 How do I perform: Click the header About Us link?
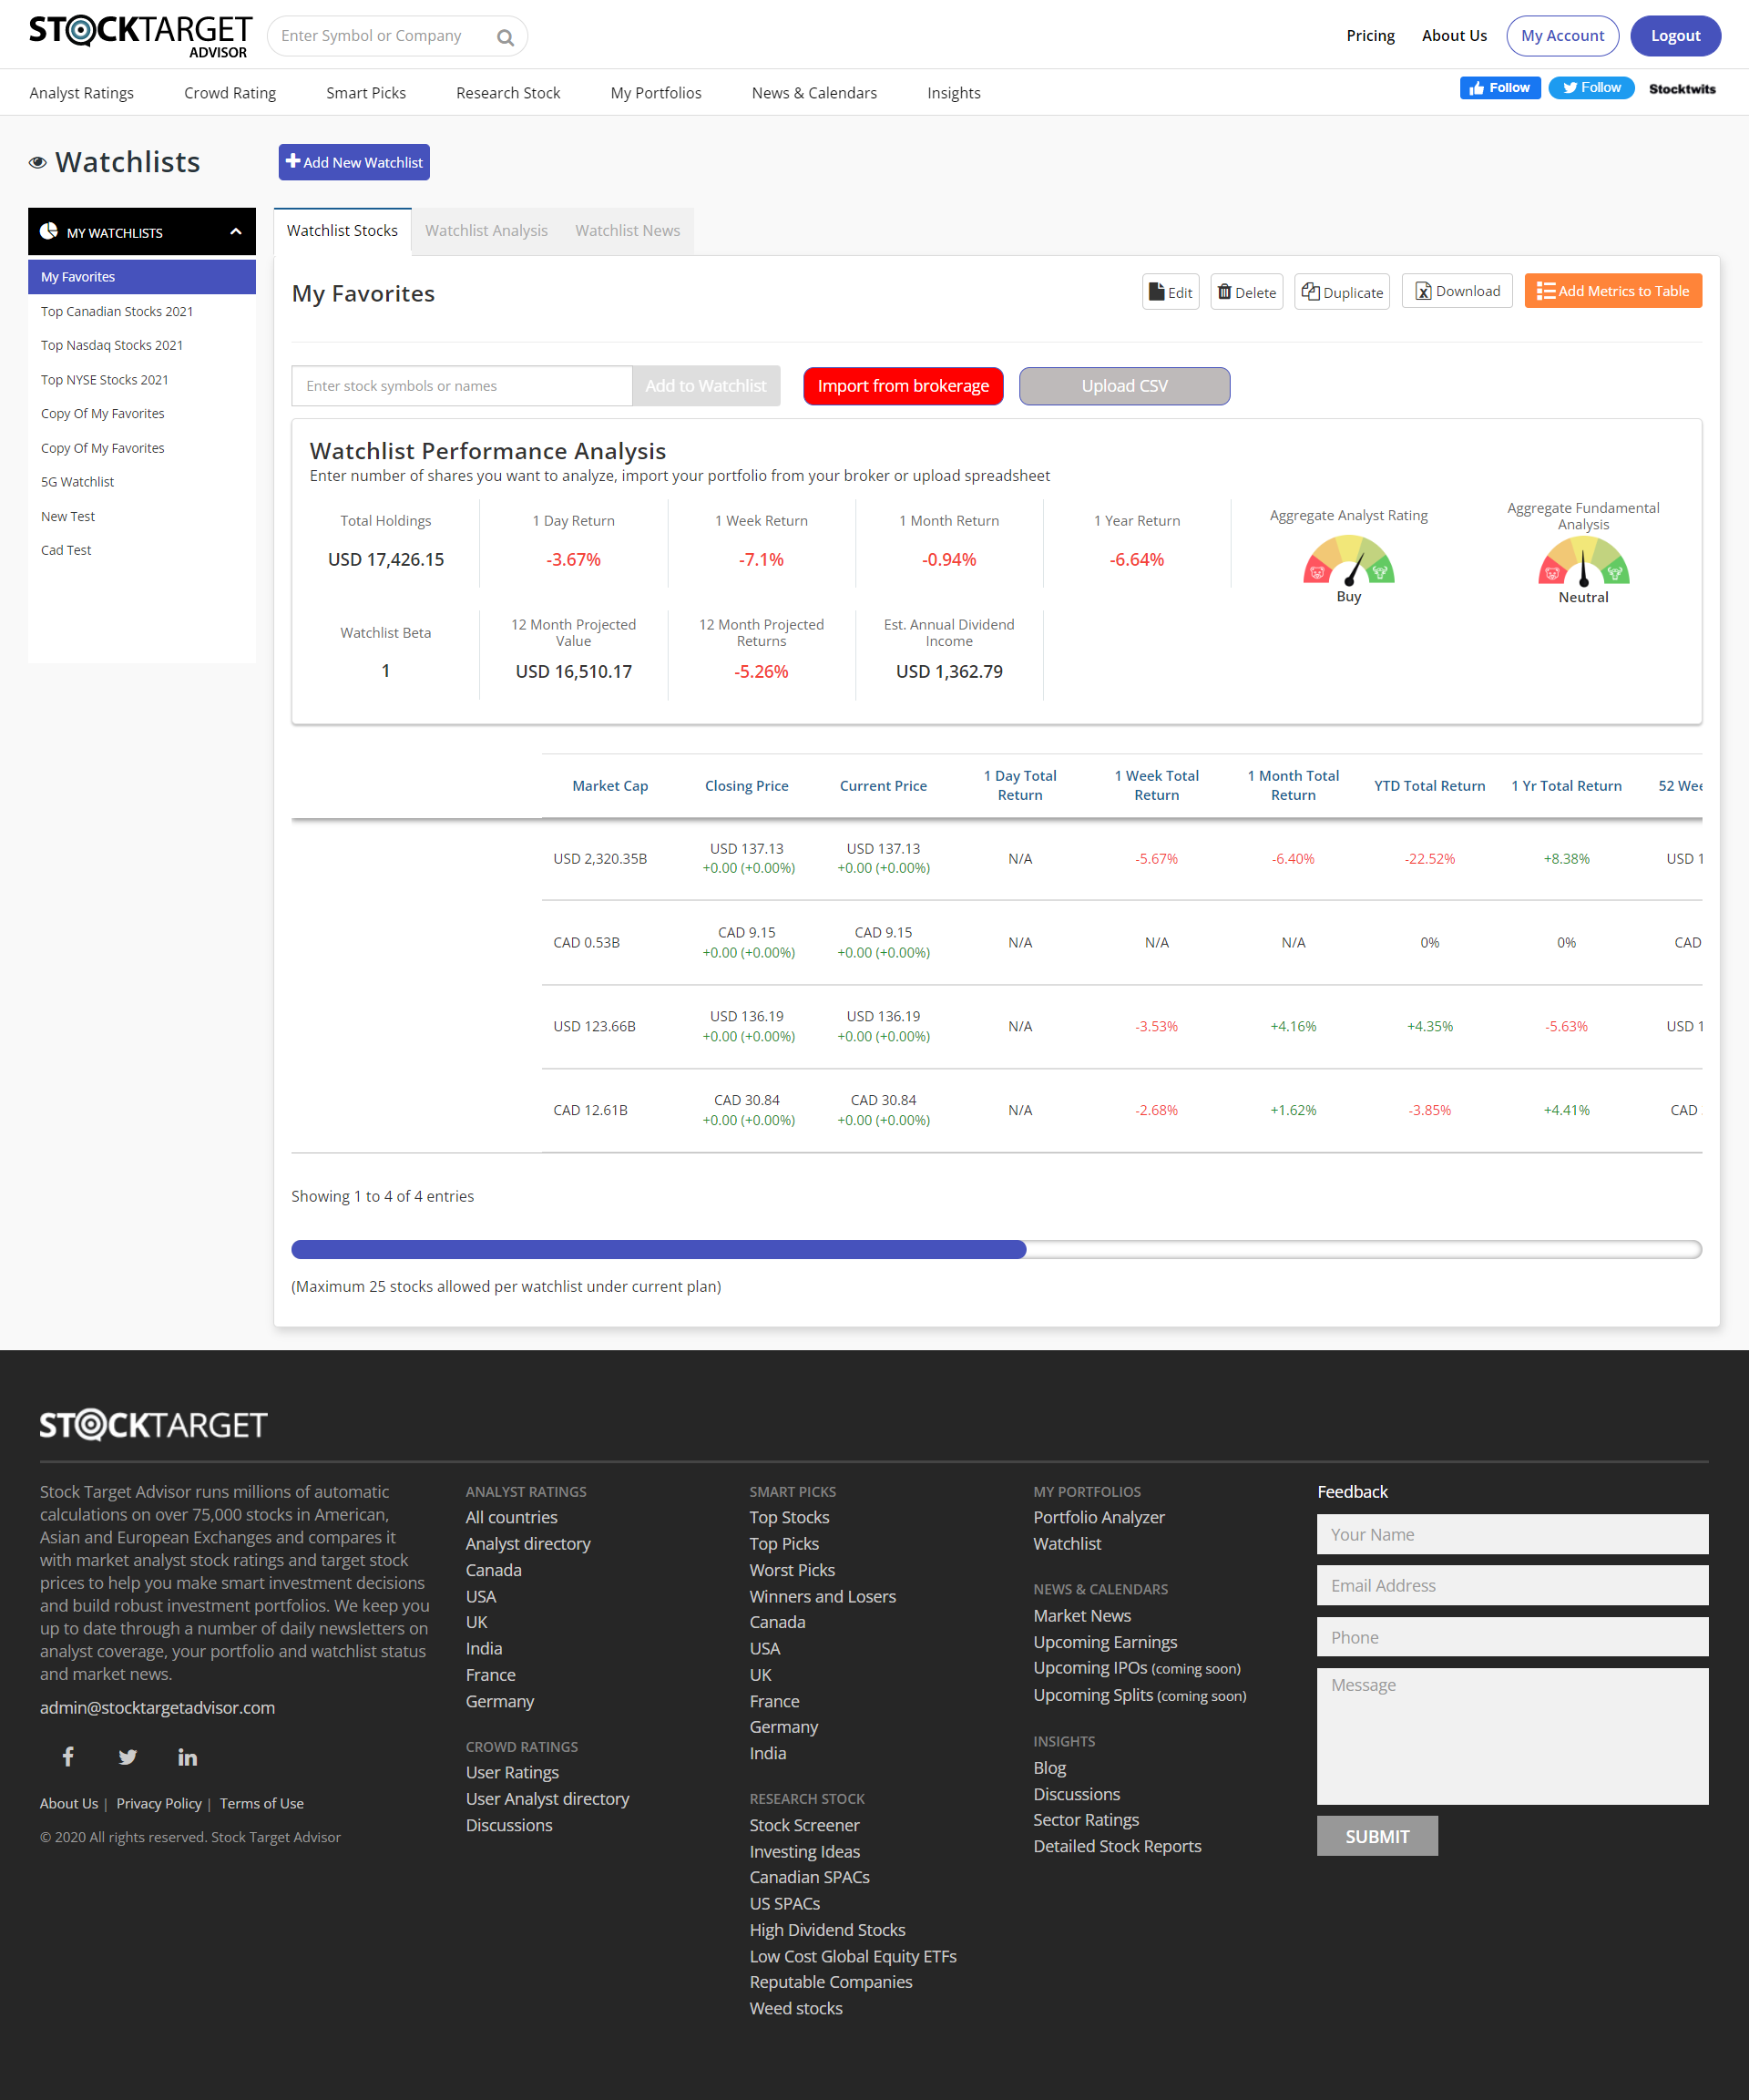pos(1454,36)
